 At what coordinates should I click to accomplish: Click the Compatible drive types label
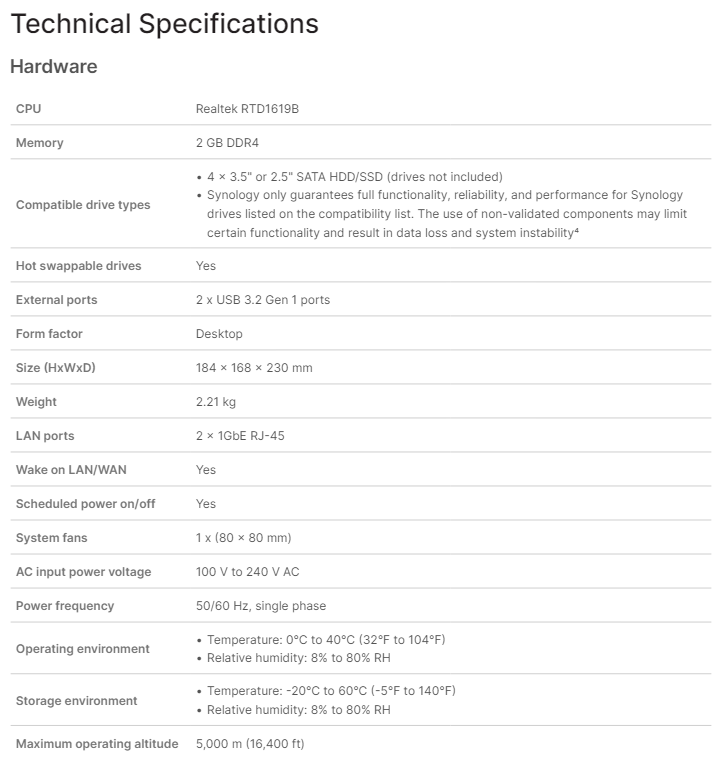(x=83, y=205)
